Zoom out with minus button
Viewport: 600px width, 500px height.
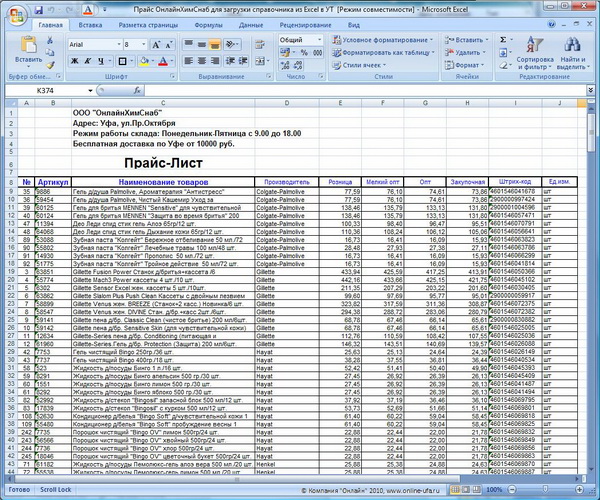tap(512, 490)
